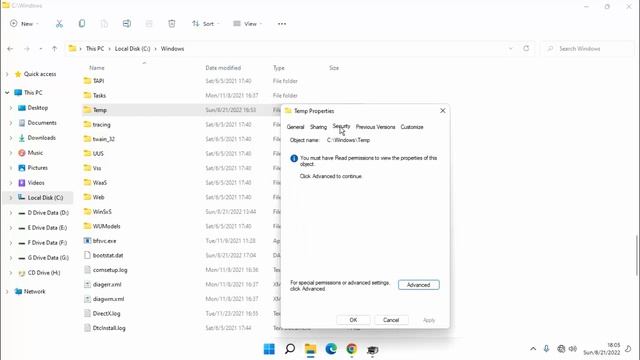Open recent locations dropdown arrow

coord(40,49)
